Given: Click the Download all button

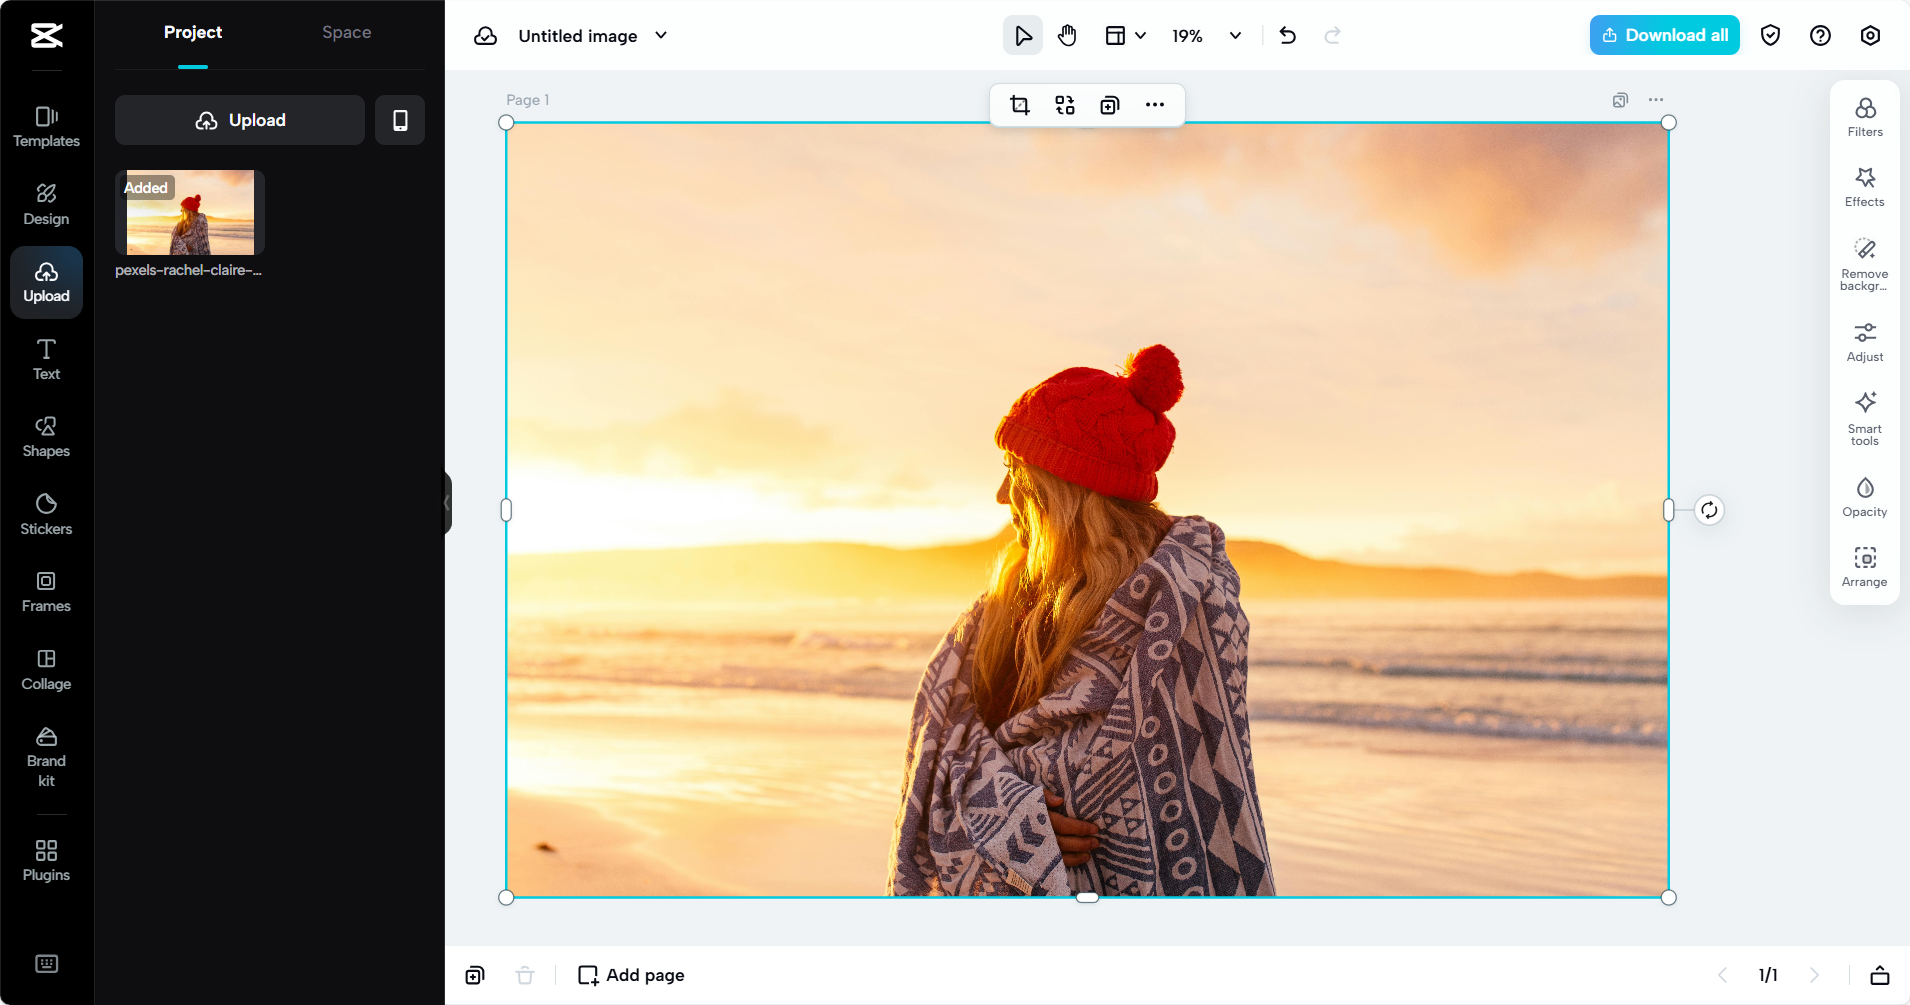Looking at the screenshot, I should coord(1664,35).
